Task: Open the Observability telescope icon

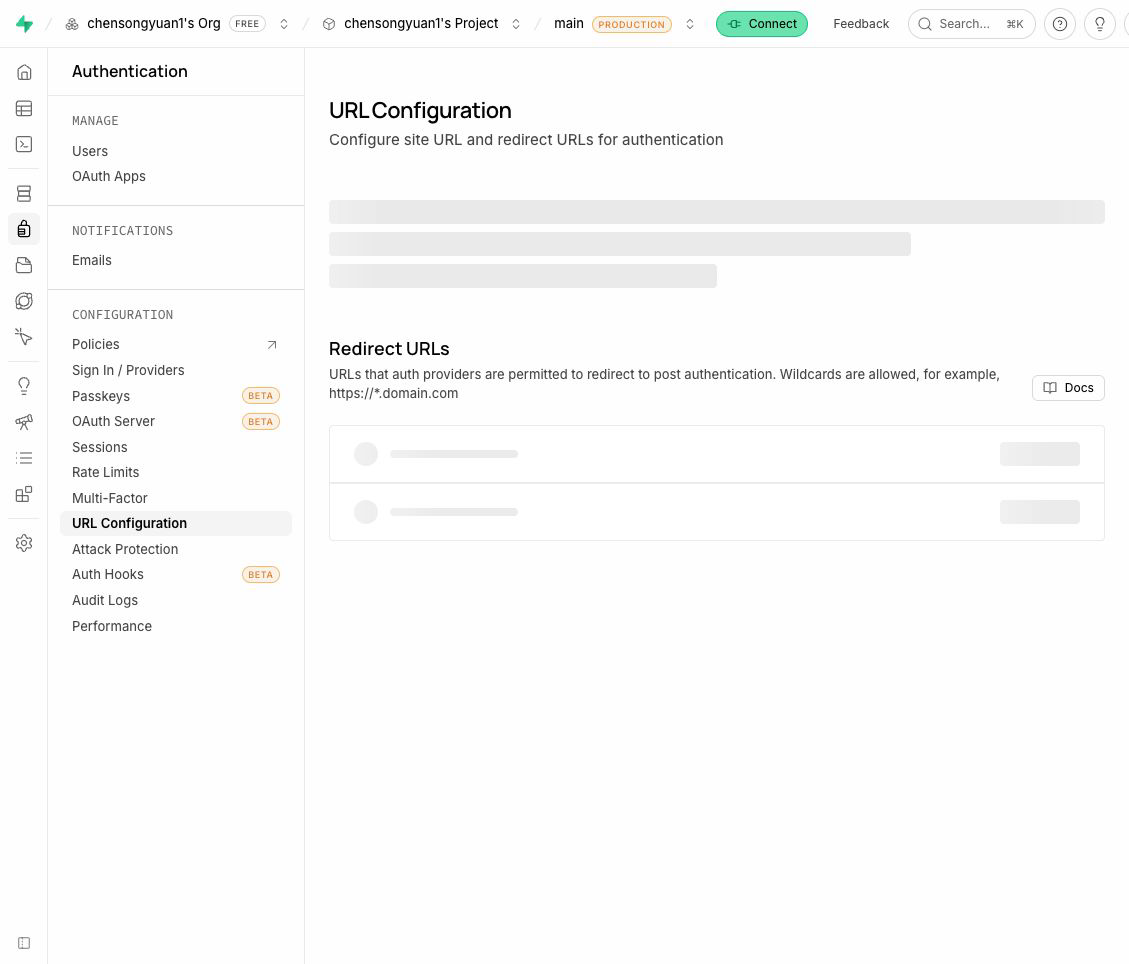Action: point(24,422)
